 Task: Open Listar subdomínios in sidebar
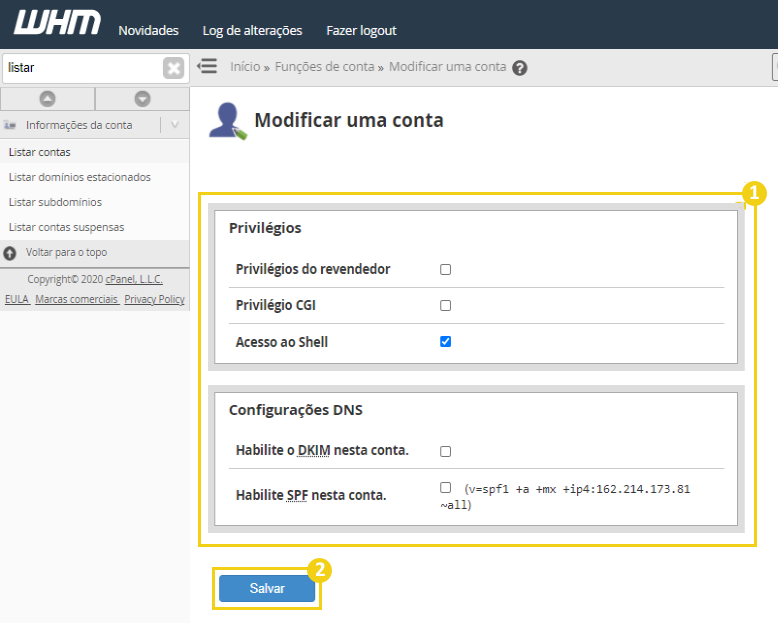click(x=55, y=202)
